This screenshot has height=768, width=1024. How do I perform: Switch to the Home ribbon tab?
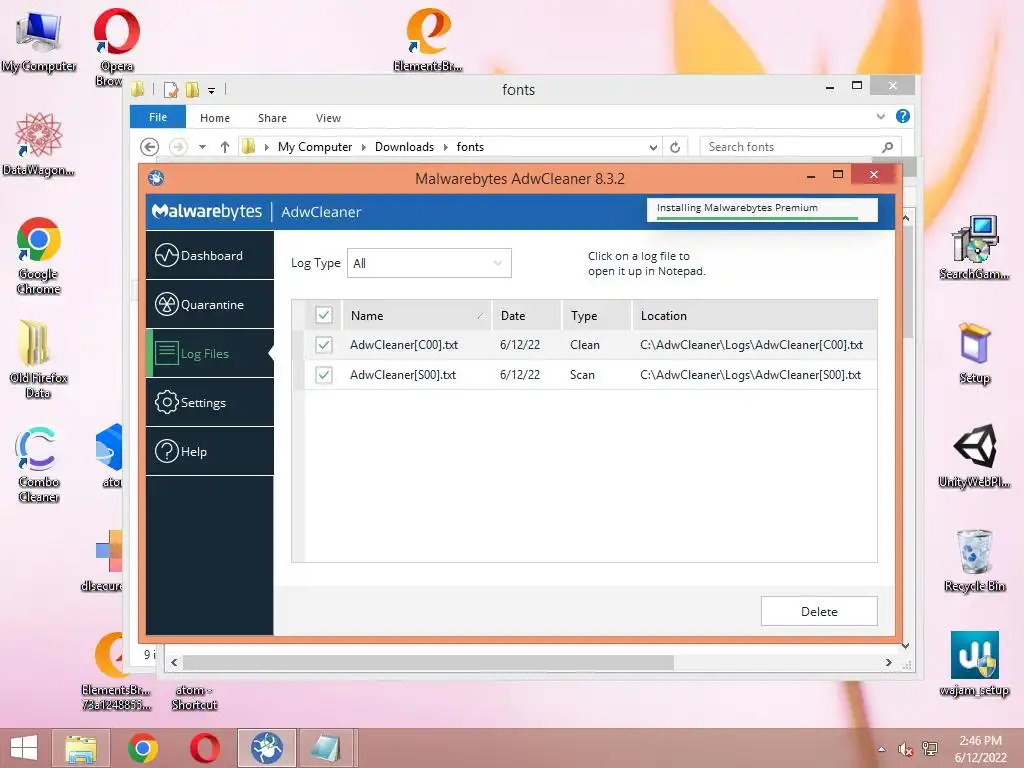215,118
